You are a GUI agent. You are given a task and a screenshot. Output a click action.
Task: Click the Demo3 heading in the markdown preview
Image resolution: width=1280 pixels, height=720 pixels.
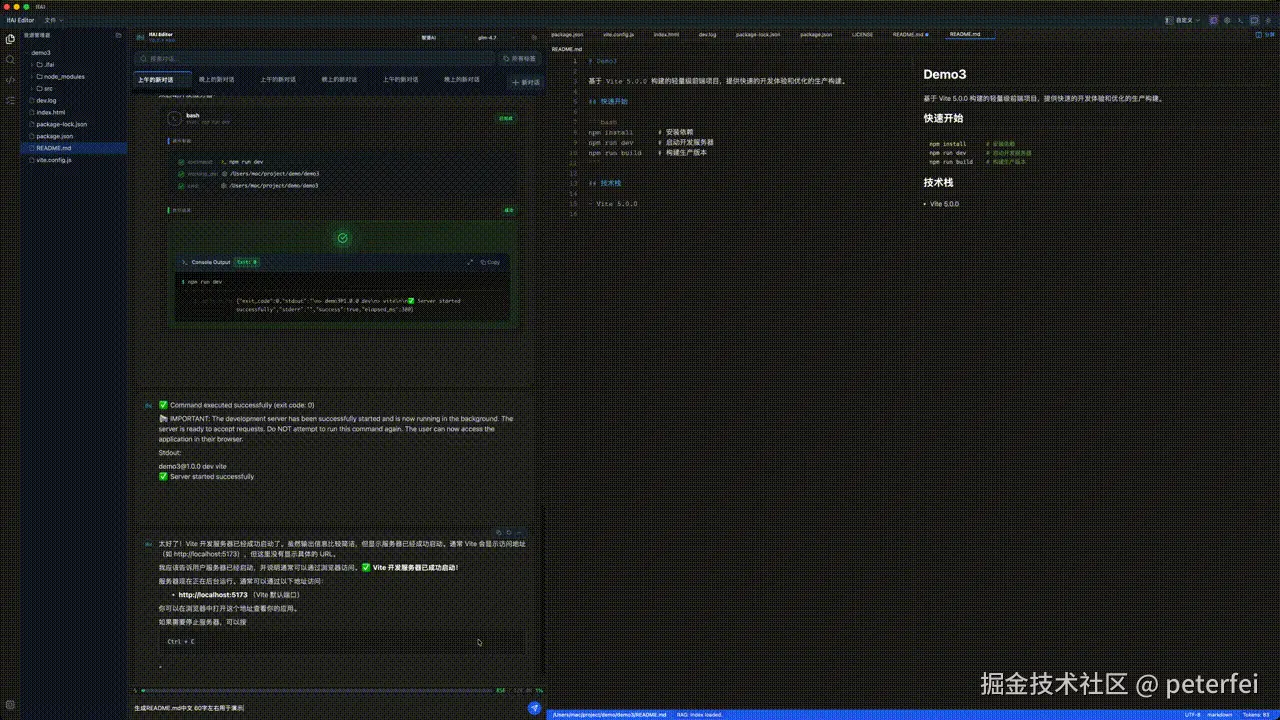pyautogui.click(x=944, y=74)
